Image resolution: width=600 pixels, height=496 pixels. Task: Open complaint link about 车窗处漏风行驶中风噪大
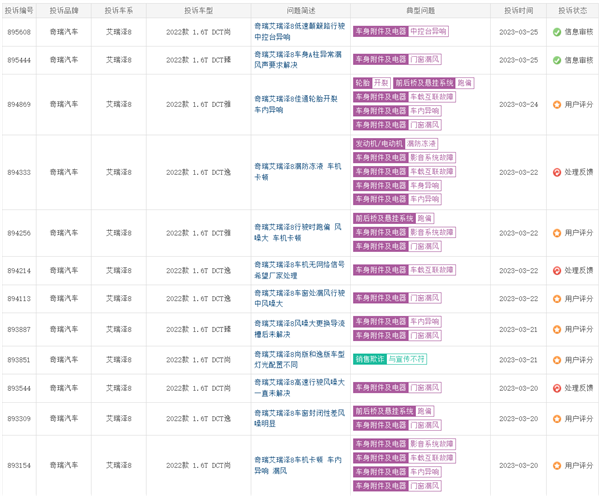point(299,298)
